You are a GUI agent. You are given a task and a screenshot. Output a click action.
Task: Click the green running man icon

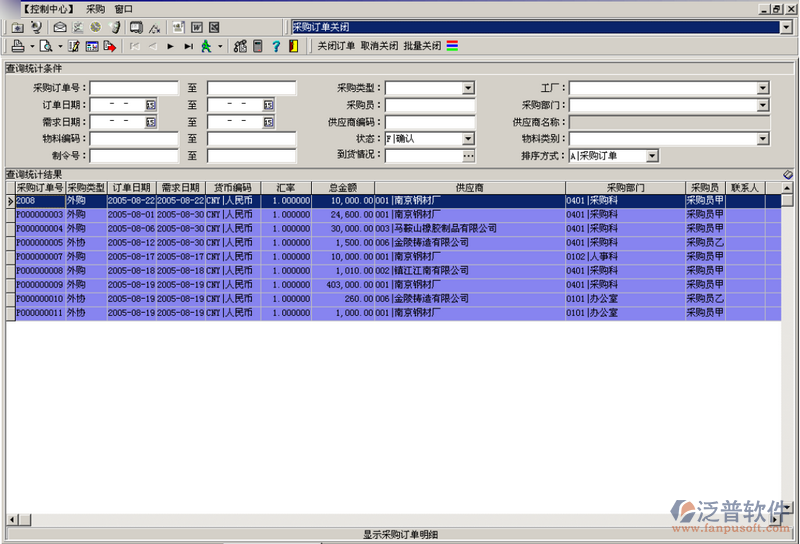point(206,46)
